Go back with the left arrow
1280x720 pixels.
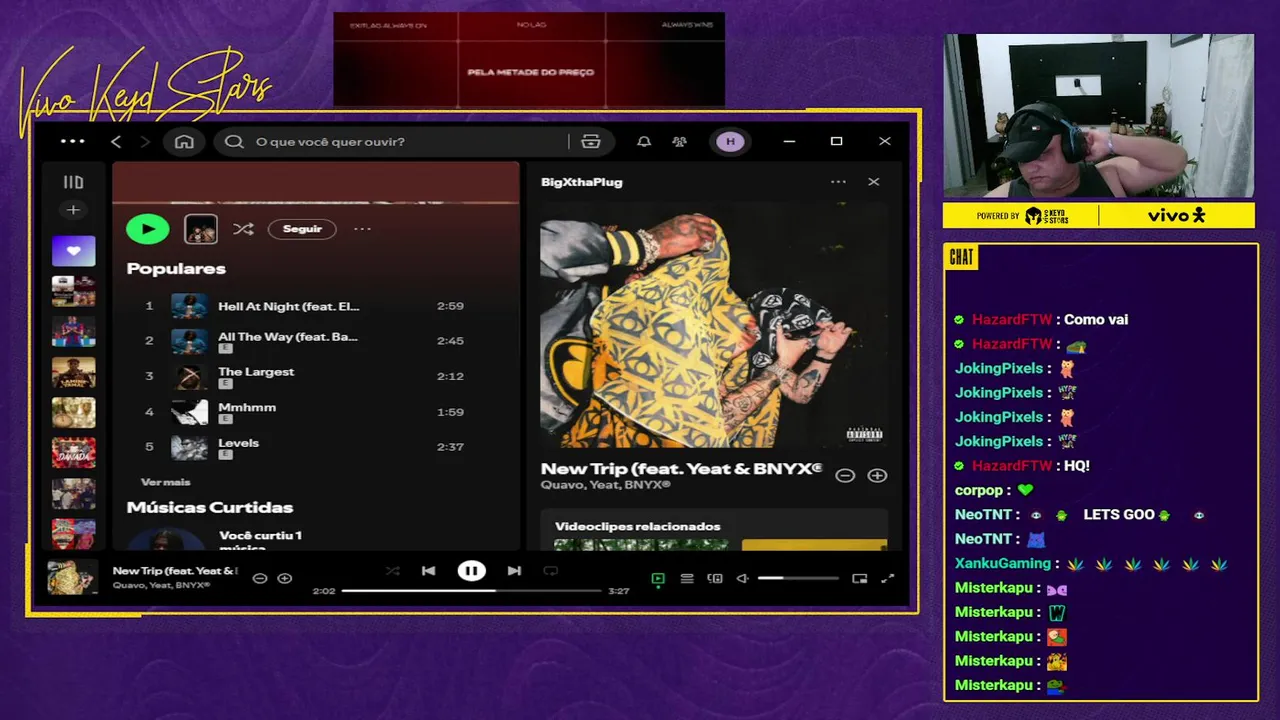tap(116, 142)
